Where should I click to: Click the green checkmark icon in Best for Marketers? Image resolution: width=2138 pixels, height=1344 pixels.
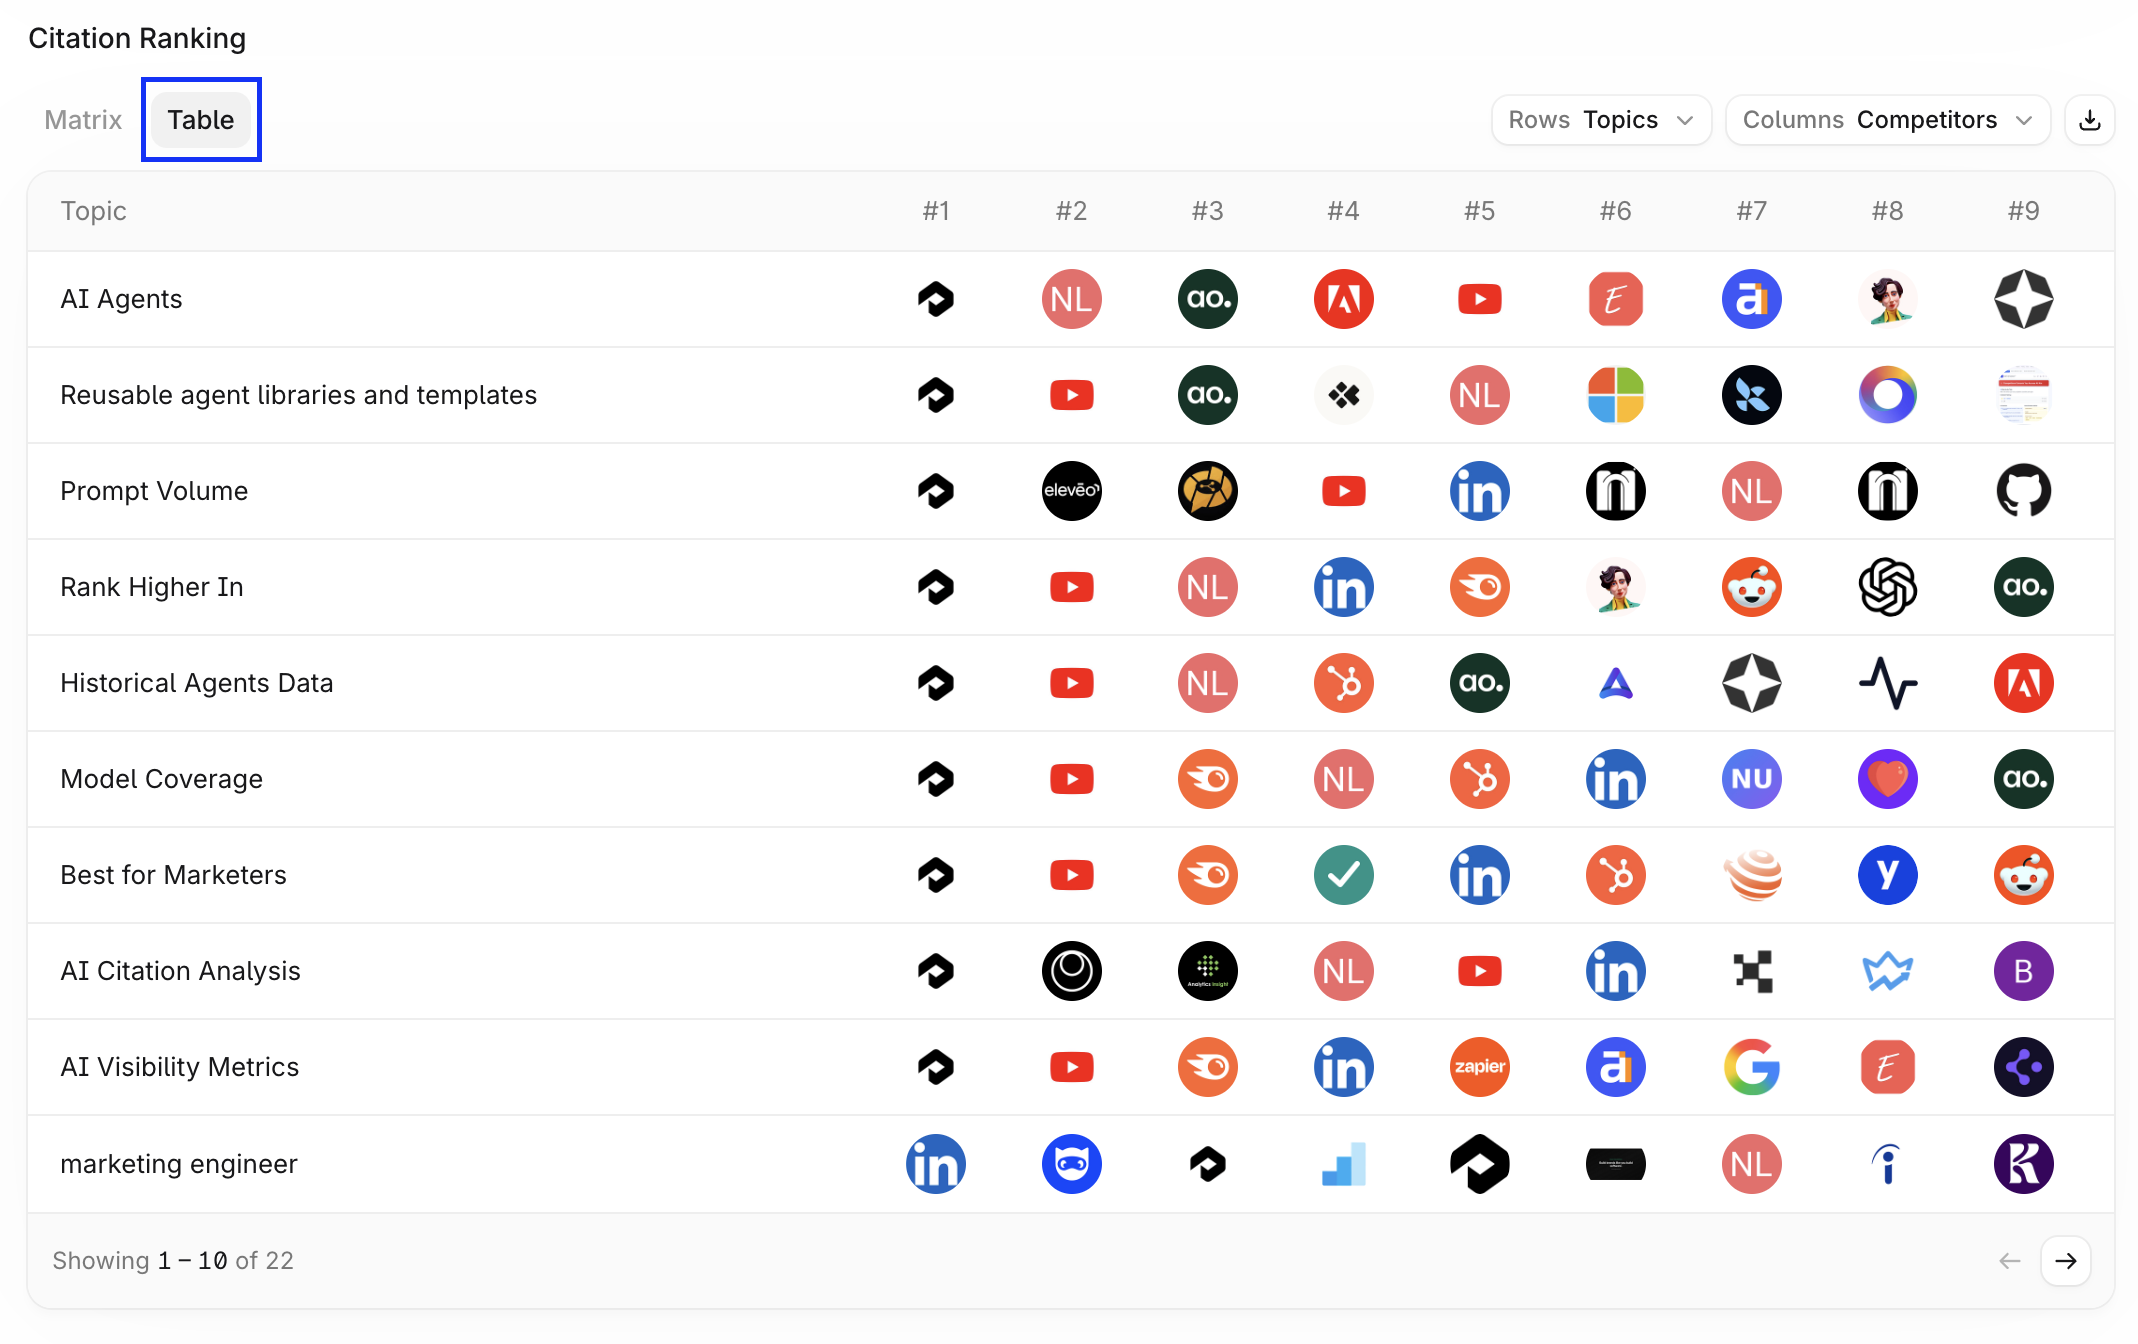point(1343,875)
